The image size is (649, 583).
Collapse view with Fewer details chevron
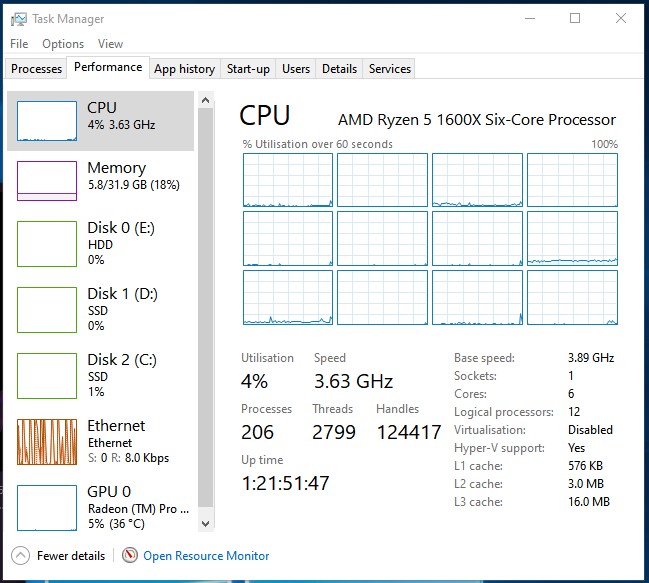[x=21, y=555]
